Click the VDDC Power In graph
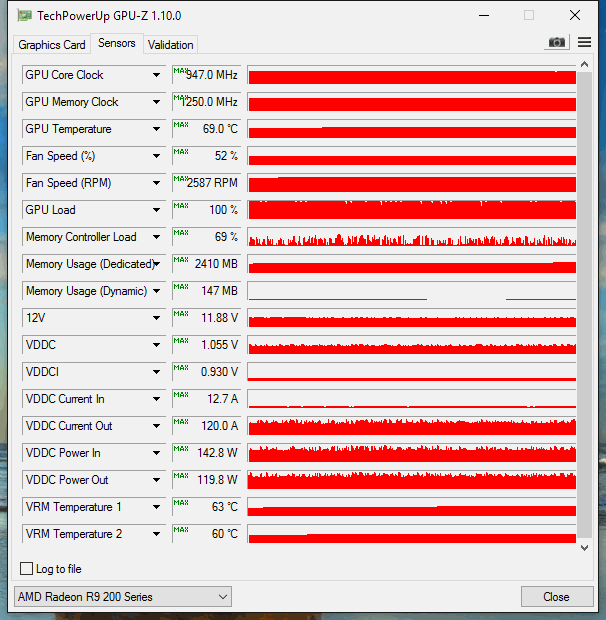 tap(412, 453)
